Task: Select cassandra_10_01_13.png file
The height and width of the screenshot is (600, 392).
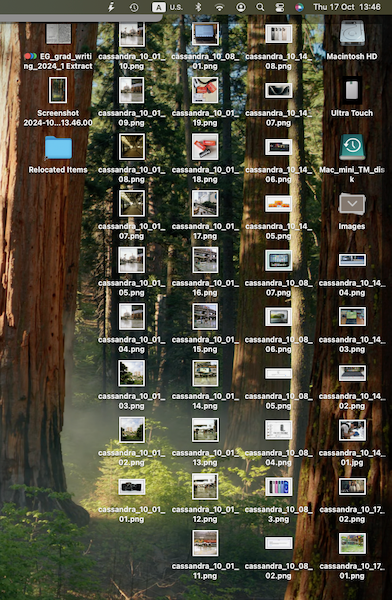Action: pyautogui.click(x=205, y=430)
